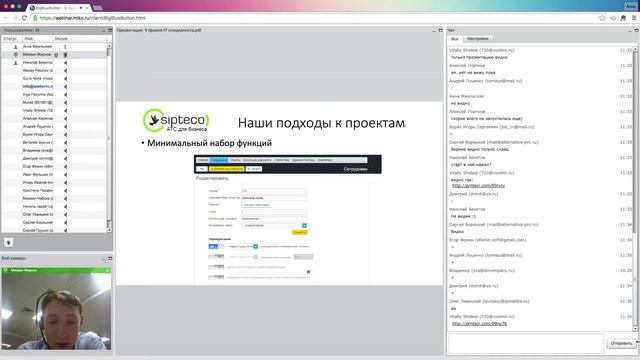Select user Николай Бекетов in list
This screenshot has height=360, width=640.
(x=55, y=62)
